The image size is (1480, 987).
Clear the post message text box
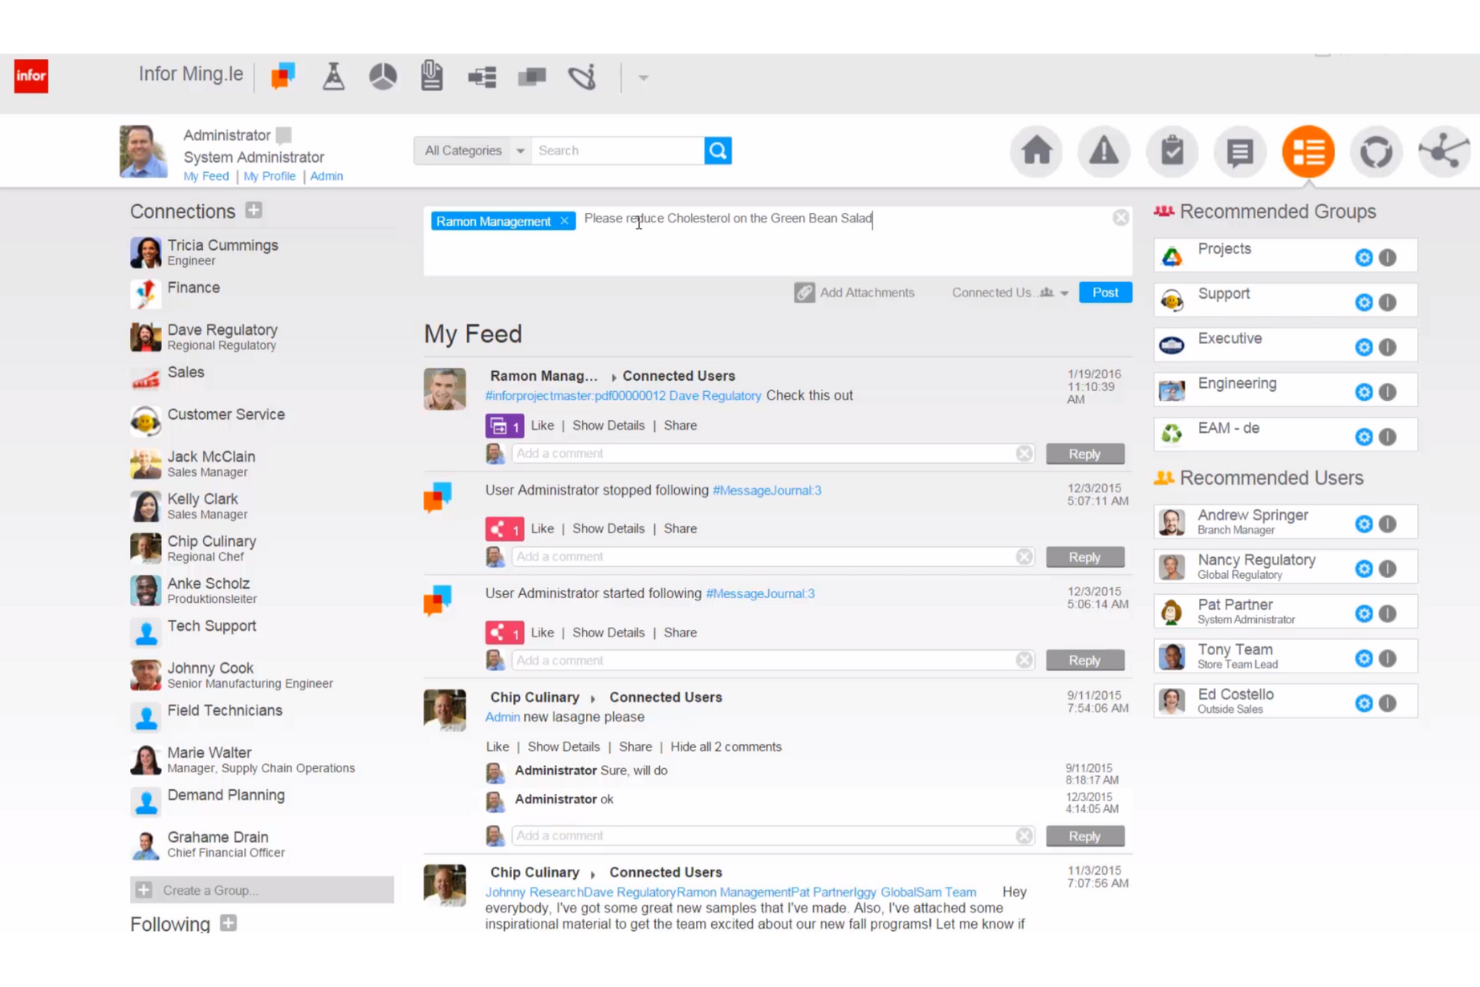pyautogui.click(x=1121, y=218)
